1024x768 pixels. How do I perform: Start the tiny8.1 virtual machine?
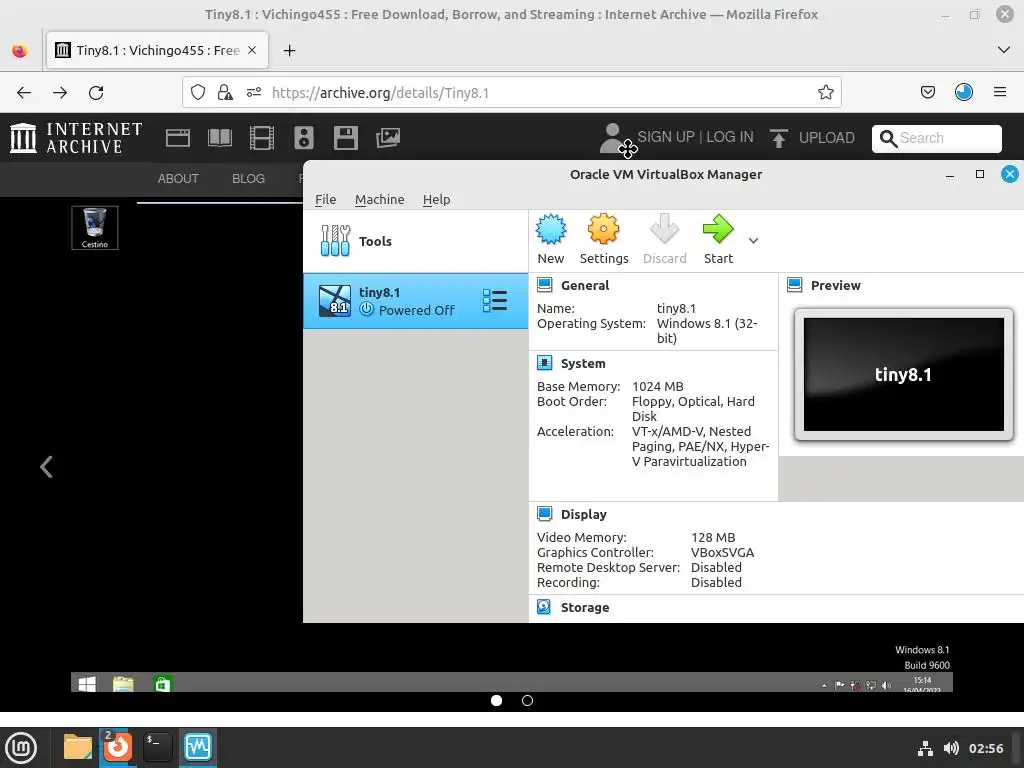718,239
